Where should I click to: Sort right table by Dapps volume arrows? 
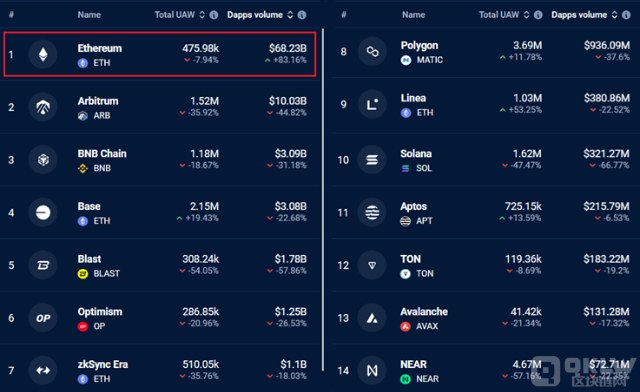point(615,15)
